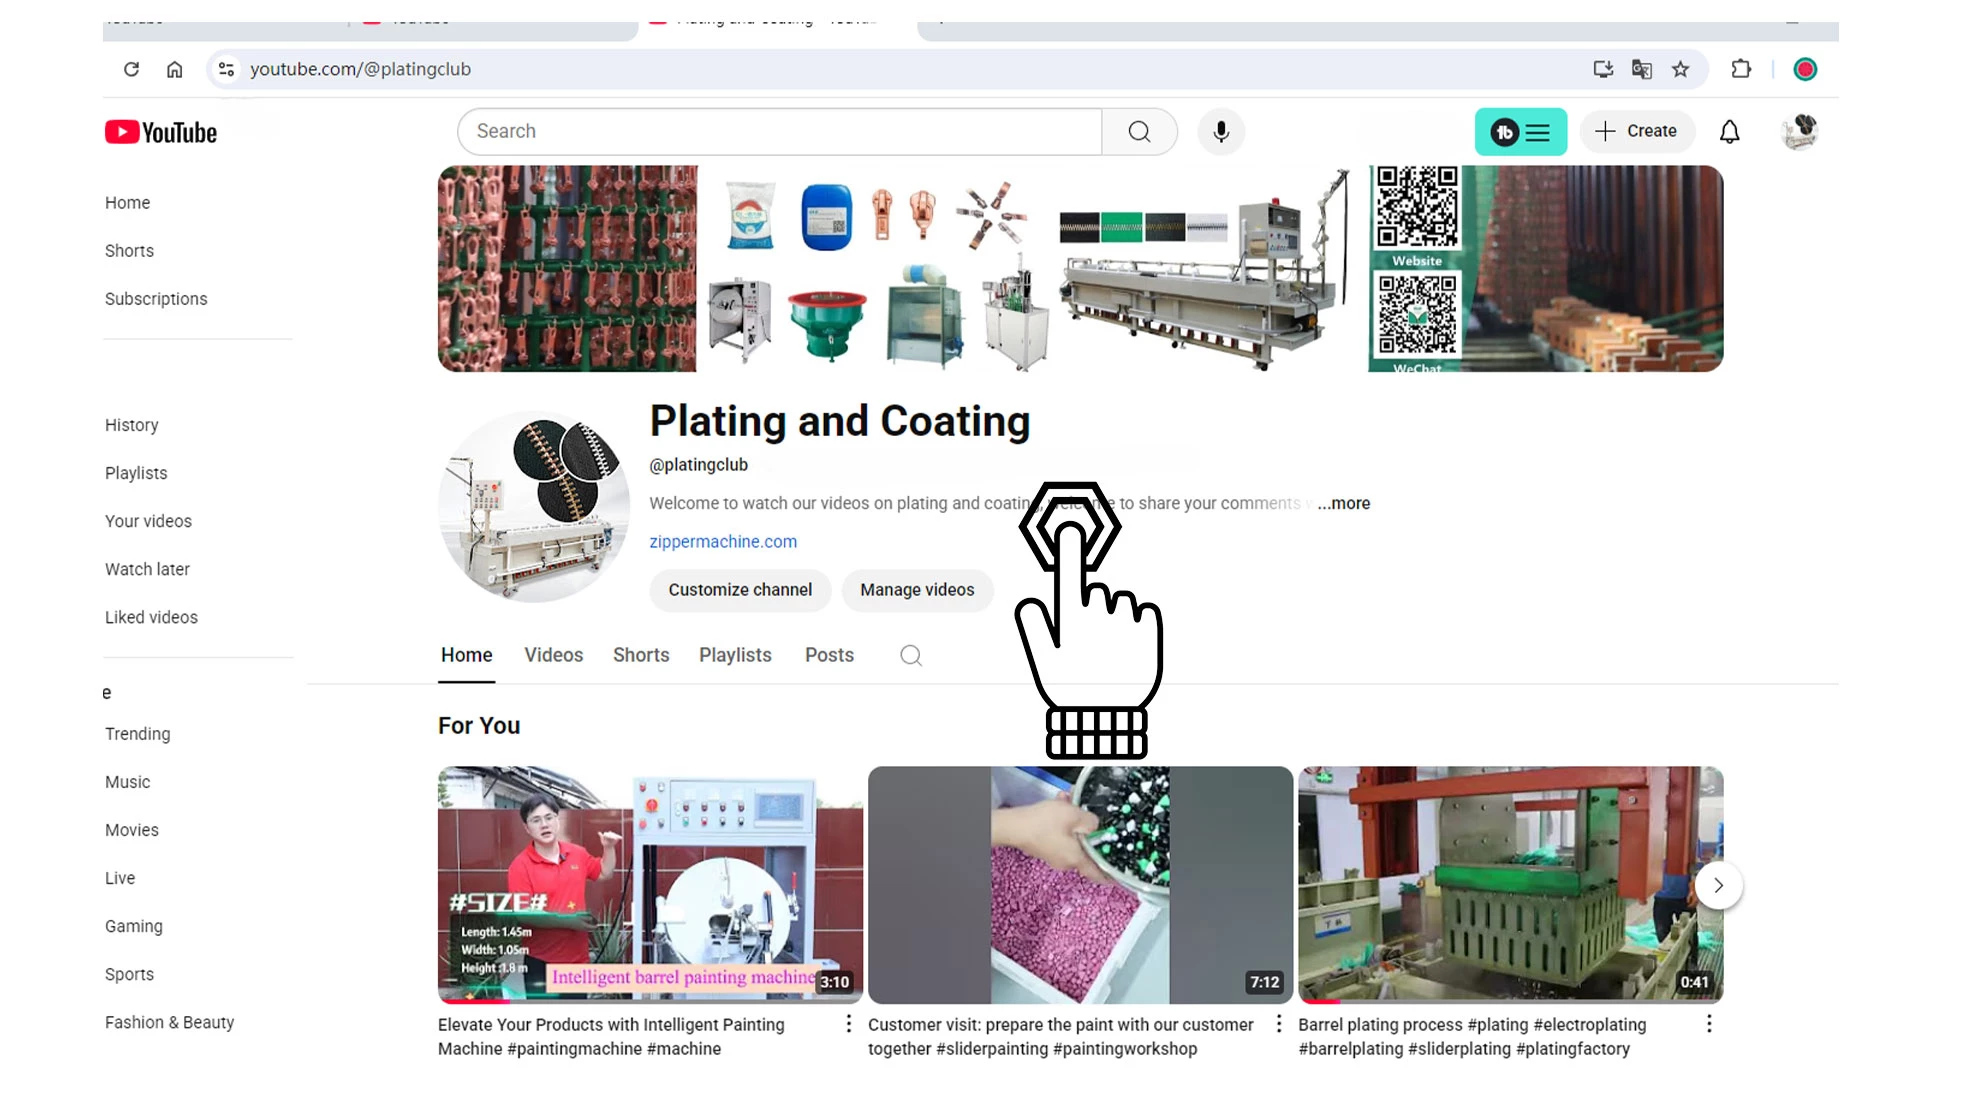Open History in the sidebar
1985x1113 pixels.
131,425
